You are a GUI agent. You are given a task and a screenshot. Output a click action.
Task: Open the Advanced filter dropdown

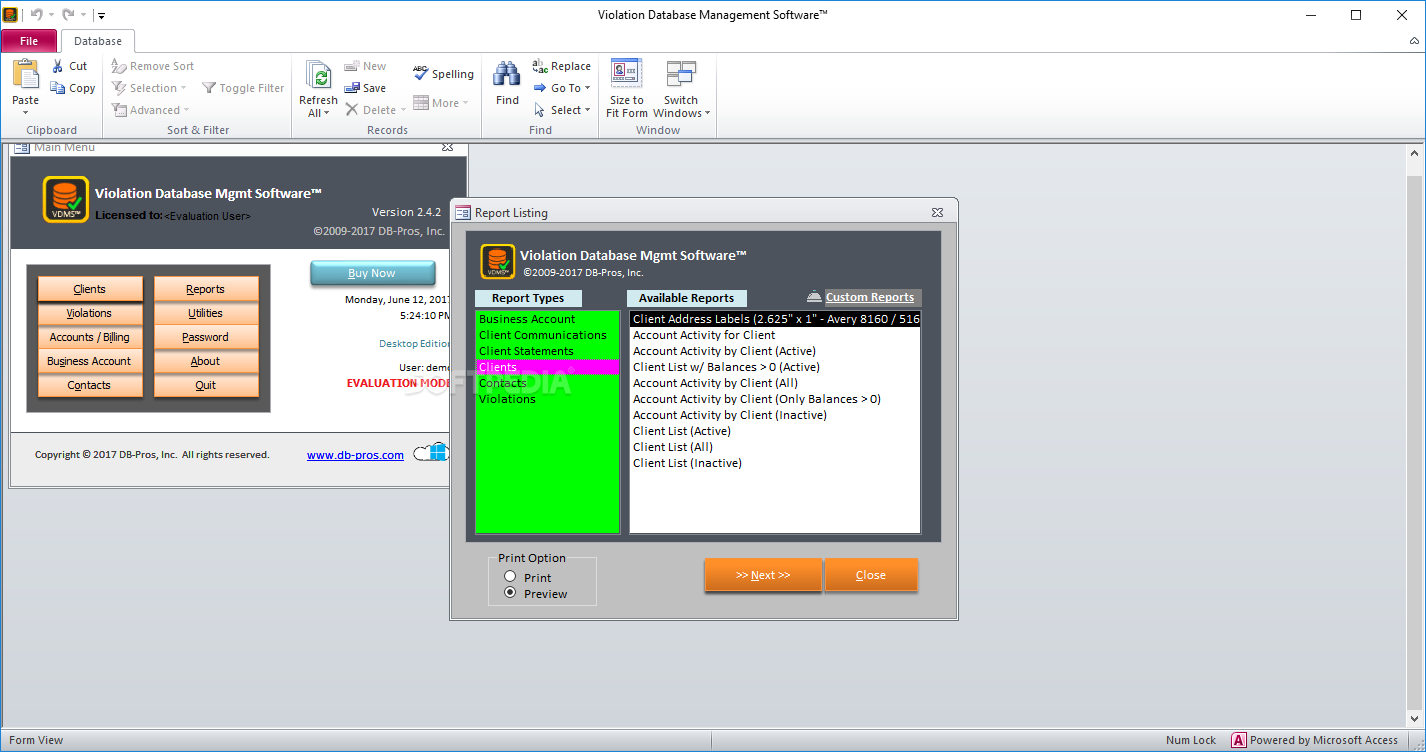150,110
